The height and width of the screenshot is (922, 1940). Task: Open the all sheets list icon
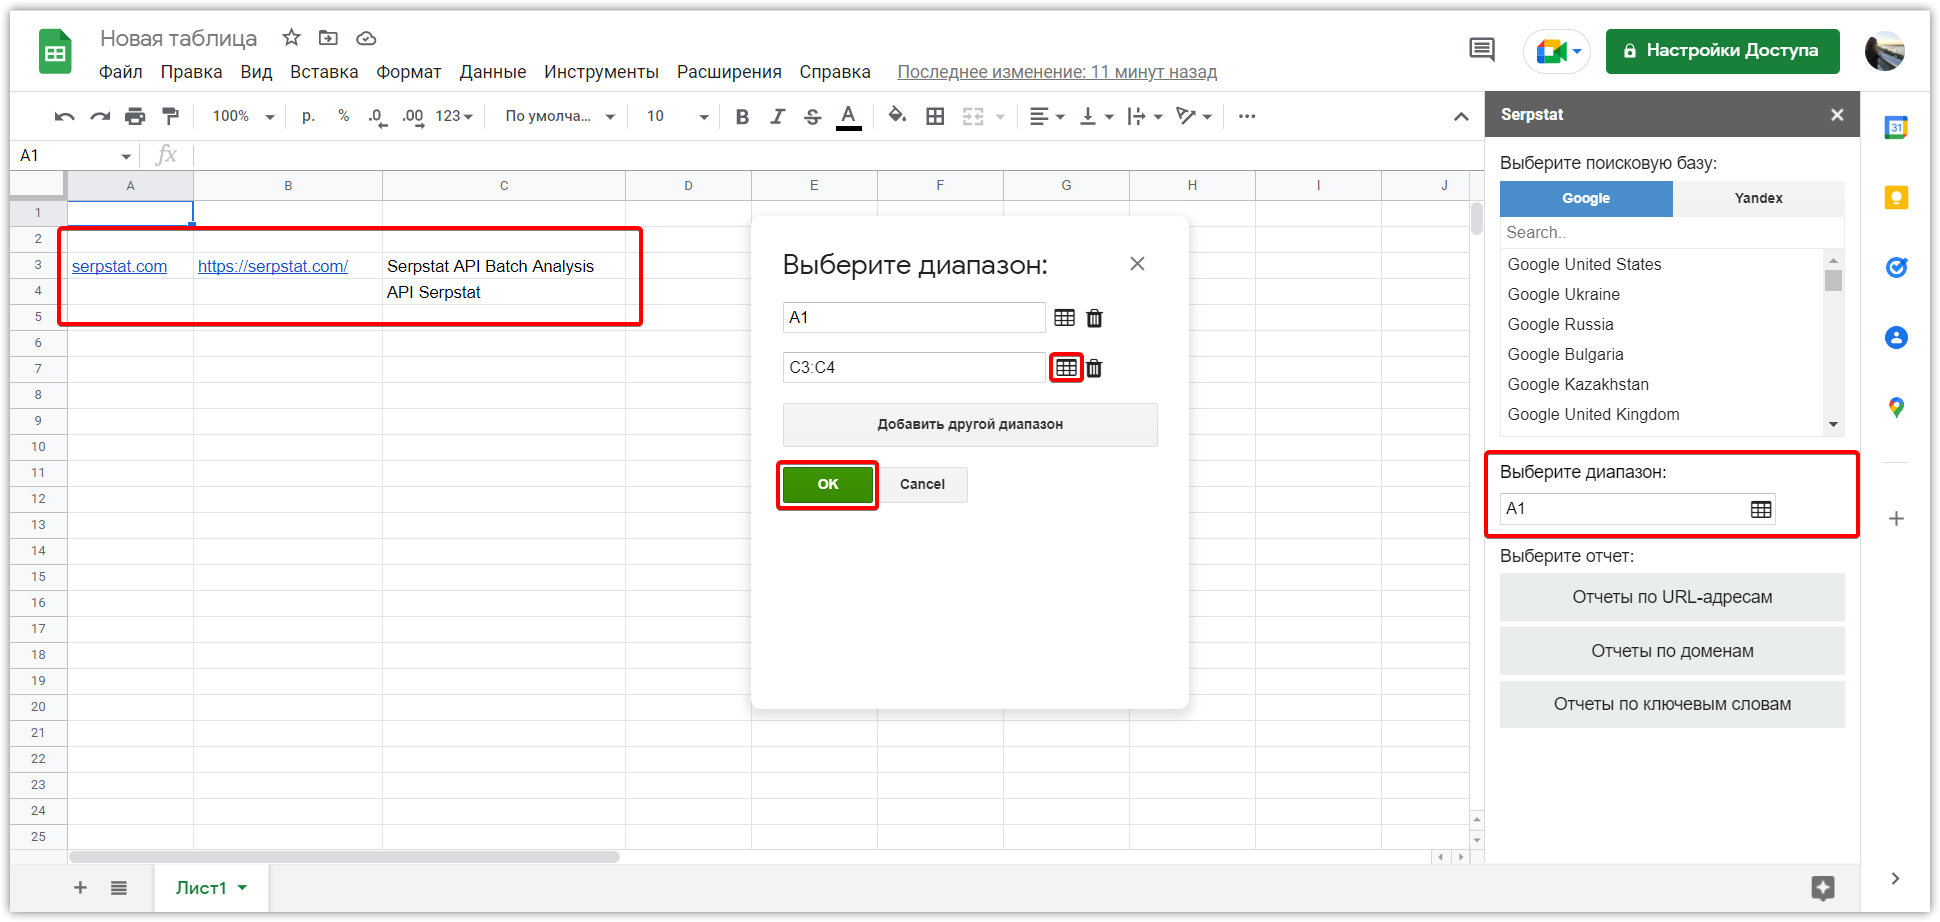(119, 887)
